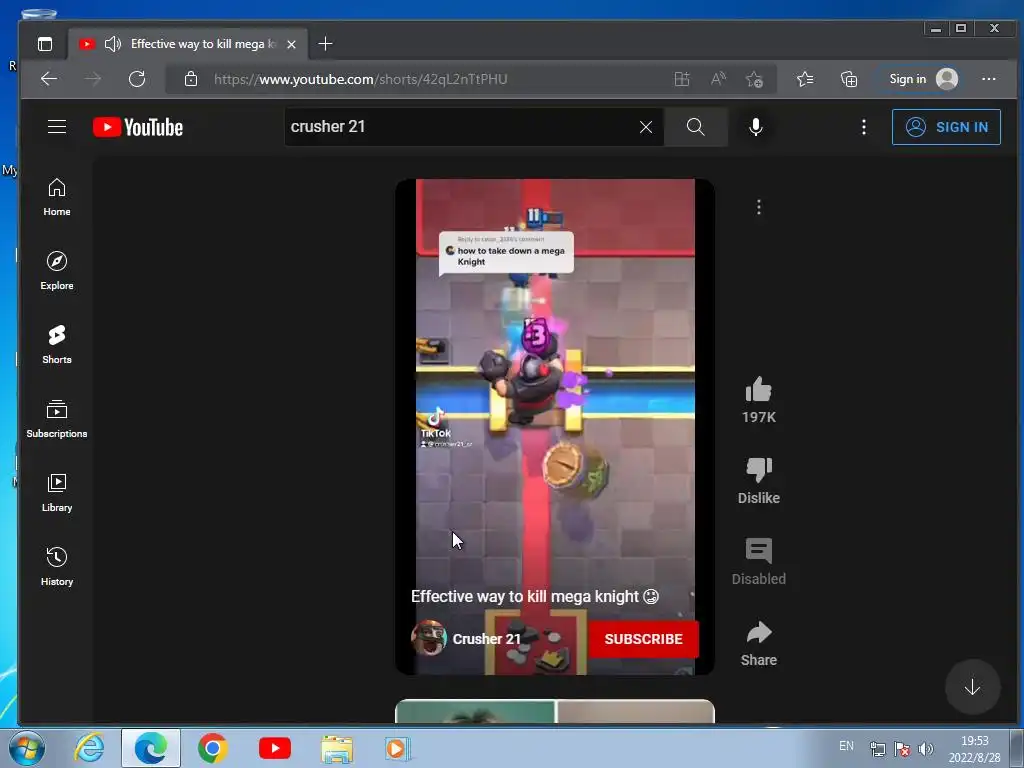Viewport: 1024px width, 768px height.
Task: Launch Internet Explorer from the taskbar
Action: (x=89, y=748)
